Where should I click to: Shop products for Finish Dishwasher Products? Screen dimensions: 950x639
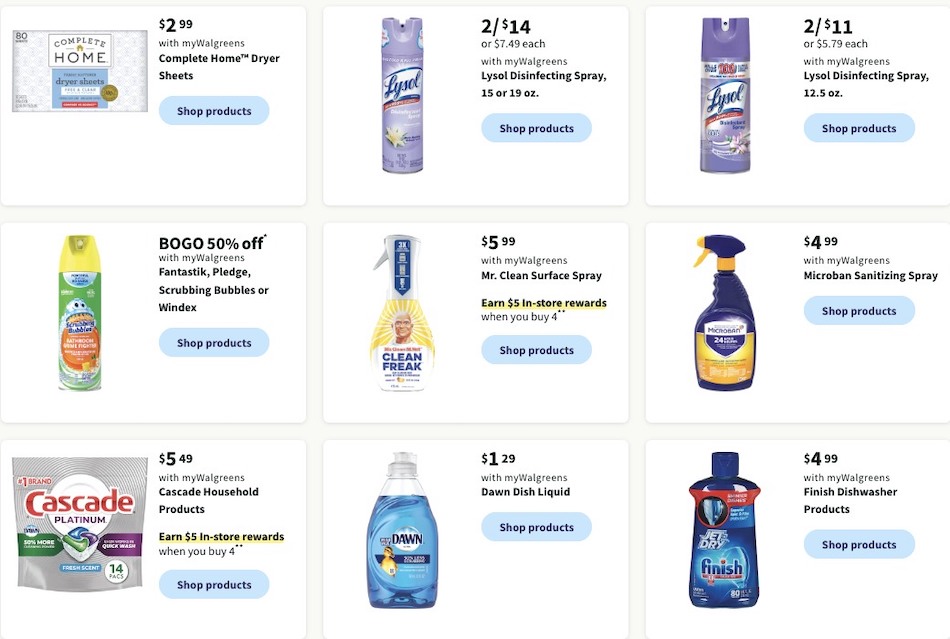[x=859, y=545]
